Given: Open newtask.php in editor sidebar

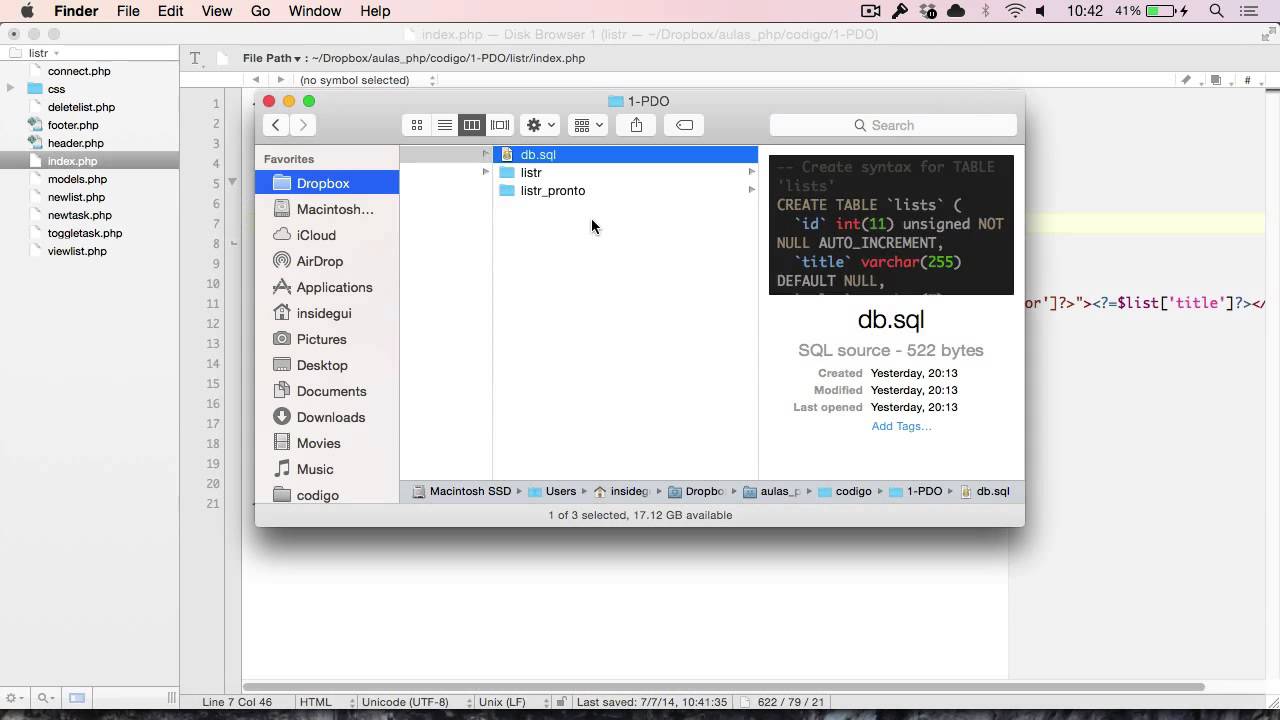Looking at the screenshot, I should click(x=80, y=215).
